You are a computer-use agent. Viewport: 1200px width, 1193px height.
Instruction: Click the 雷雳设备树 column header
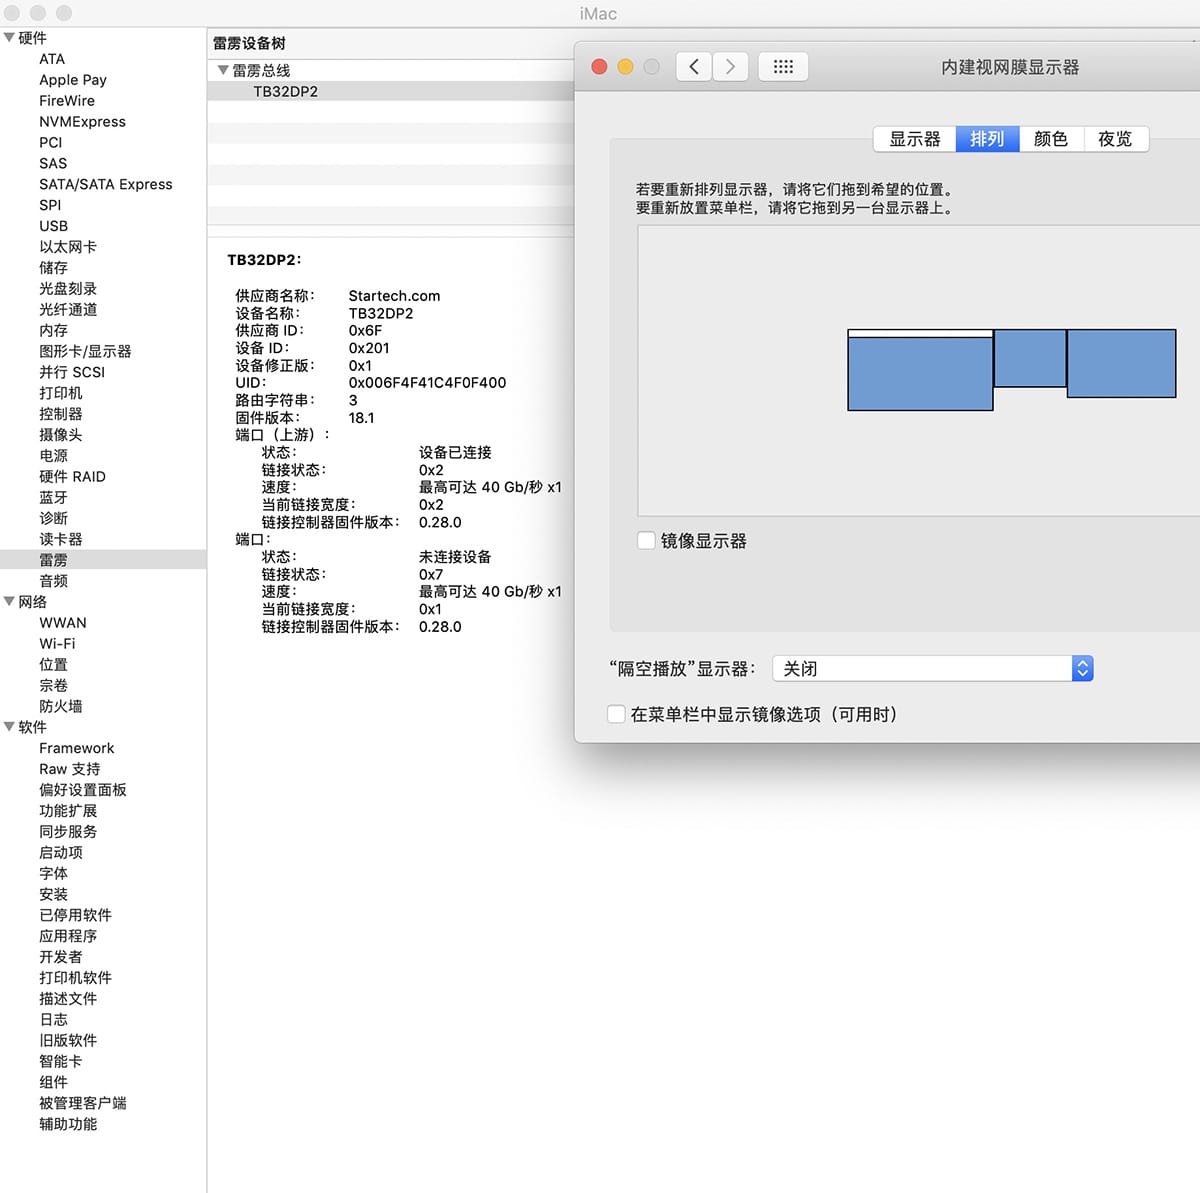tap(249, 43)
